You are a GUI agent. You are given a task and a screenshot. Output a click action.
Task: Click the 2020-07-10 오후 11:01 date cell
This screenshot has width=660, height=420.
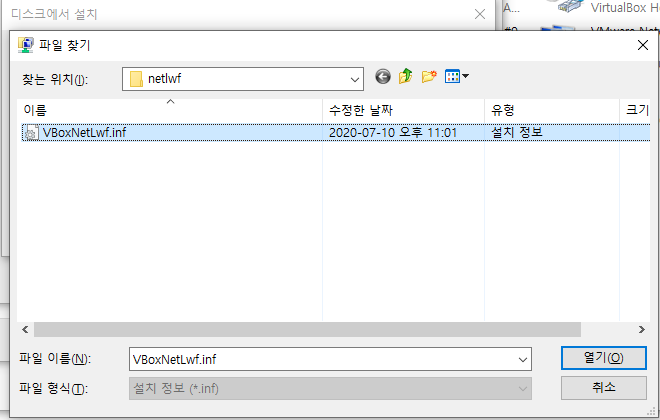click(393, 133)
